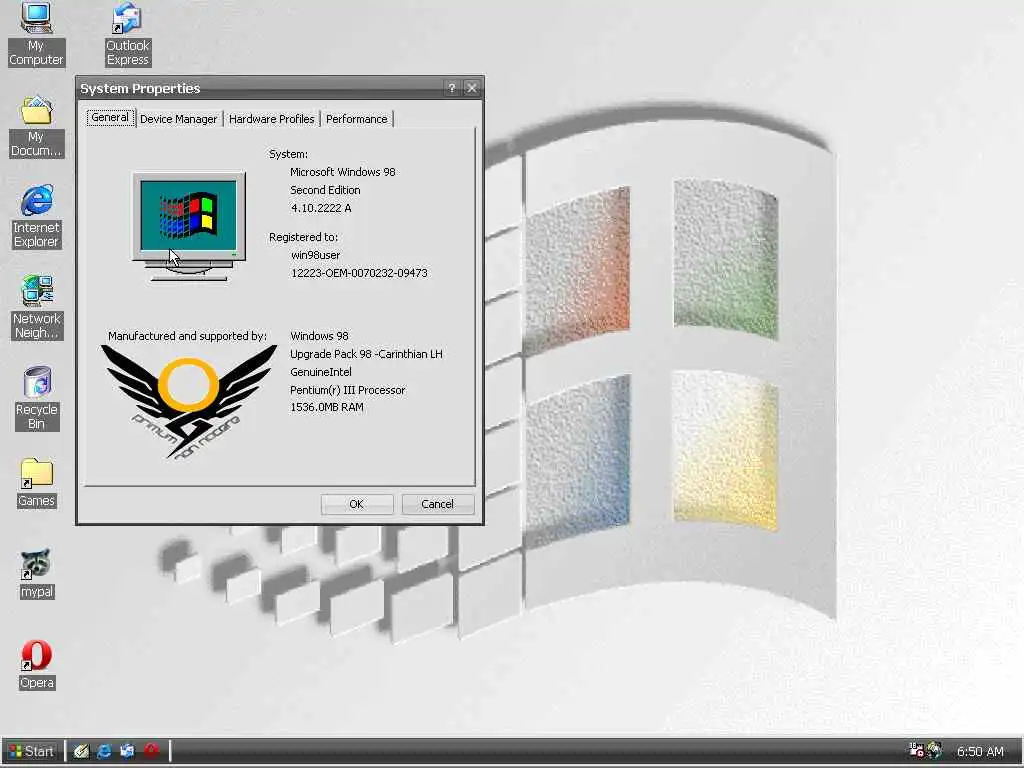Open the Games folder shortcut
Image resolution: width=1024 pixels, height=768 pixels.
[x=37, y=483]
